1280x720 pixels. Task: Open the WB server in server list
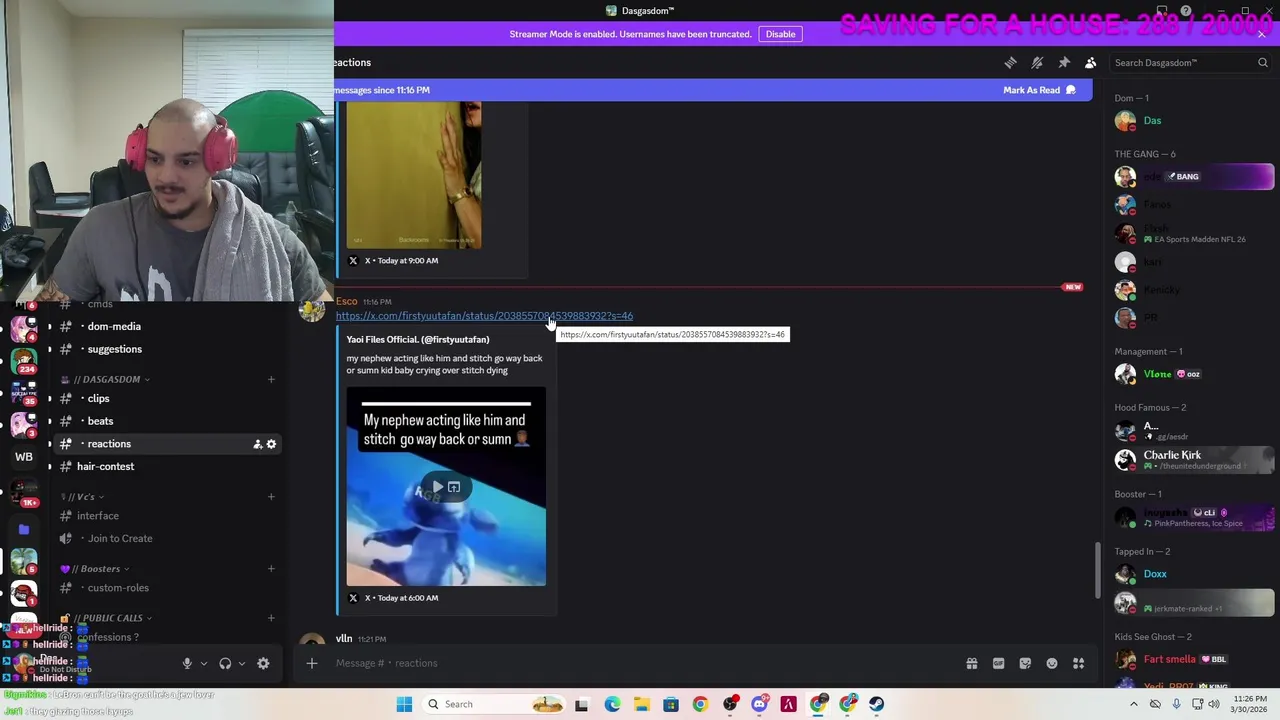[x=24, y=457]
